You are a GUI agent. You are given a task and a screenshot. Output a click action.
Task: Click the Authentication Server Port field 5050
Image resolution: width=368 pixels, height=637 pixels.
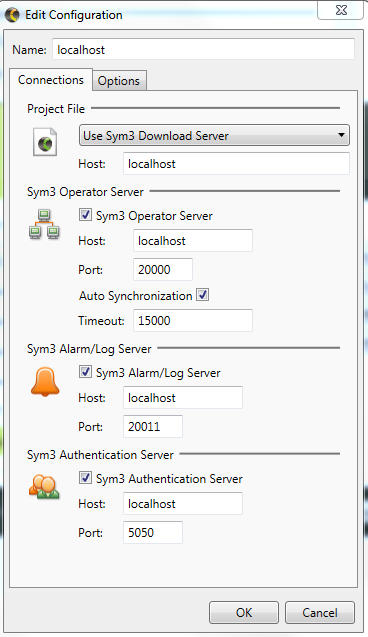pyautogui.click(x=153, y=533)
